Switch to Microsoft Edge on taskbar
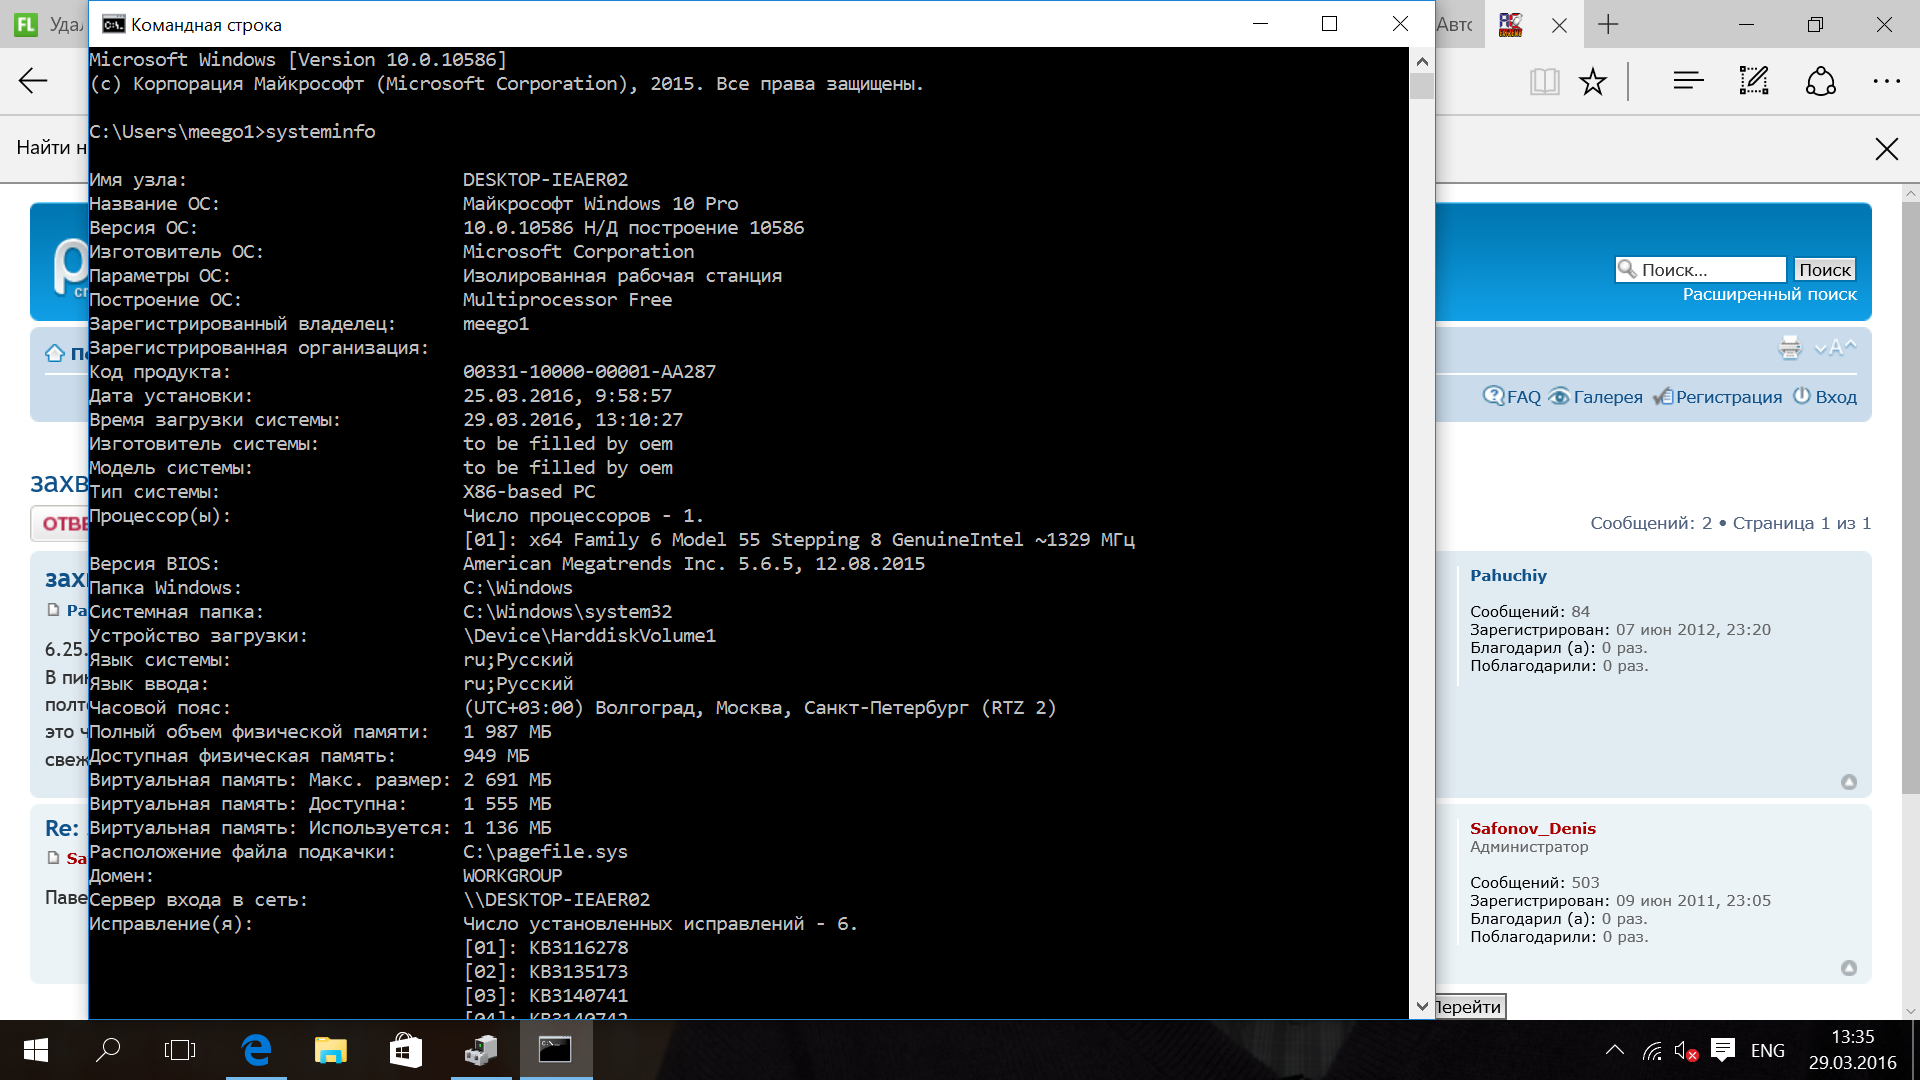The width and height of the screenshot is (1920, 1080). pyautogui.click(x=257, y=1050)
